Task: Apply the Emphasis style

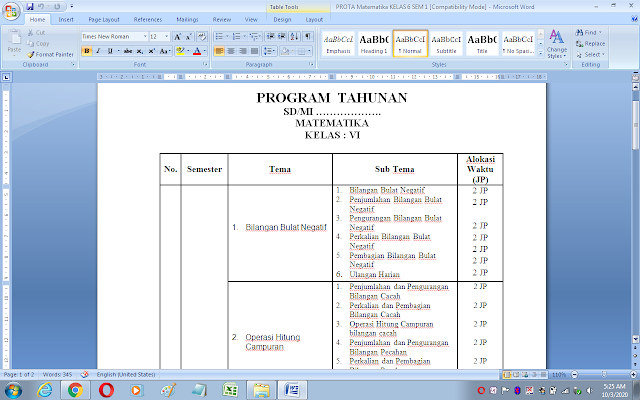Action: coord(338,43)
